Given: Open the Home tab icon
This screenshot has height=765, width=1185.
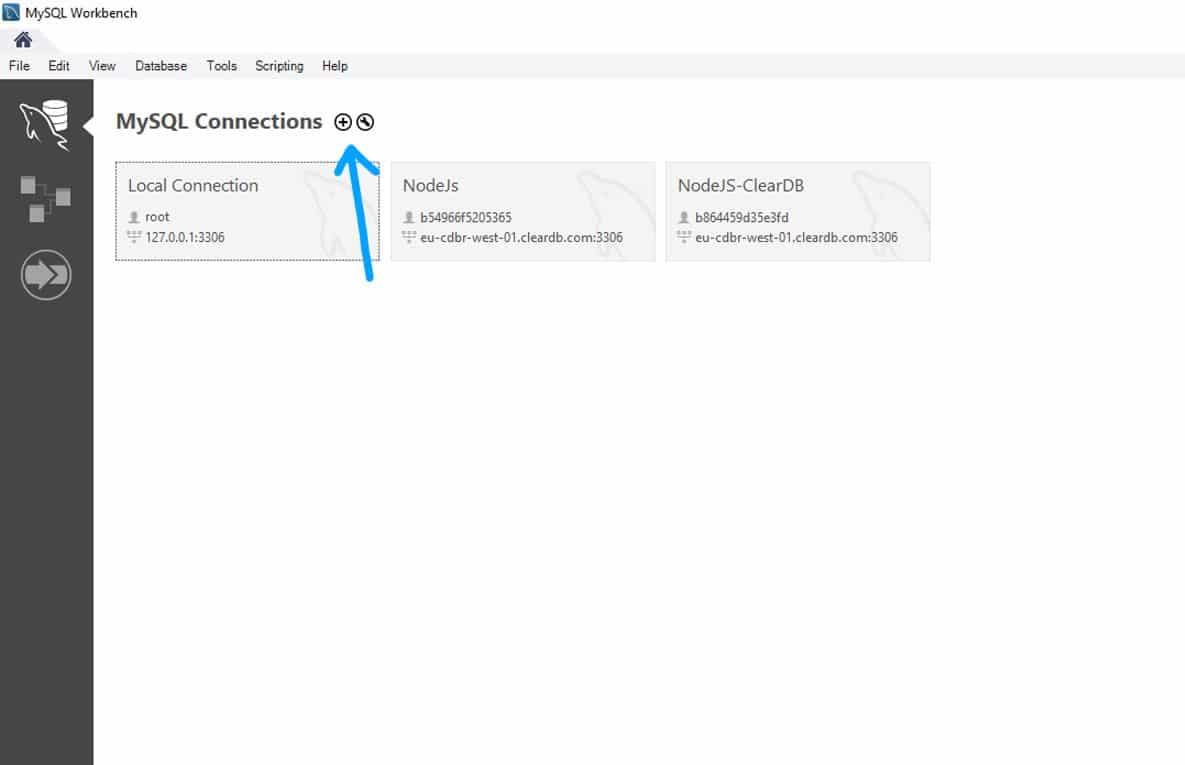Looking at the screenshot, I should pyautogui.click(x=23, y=39).
